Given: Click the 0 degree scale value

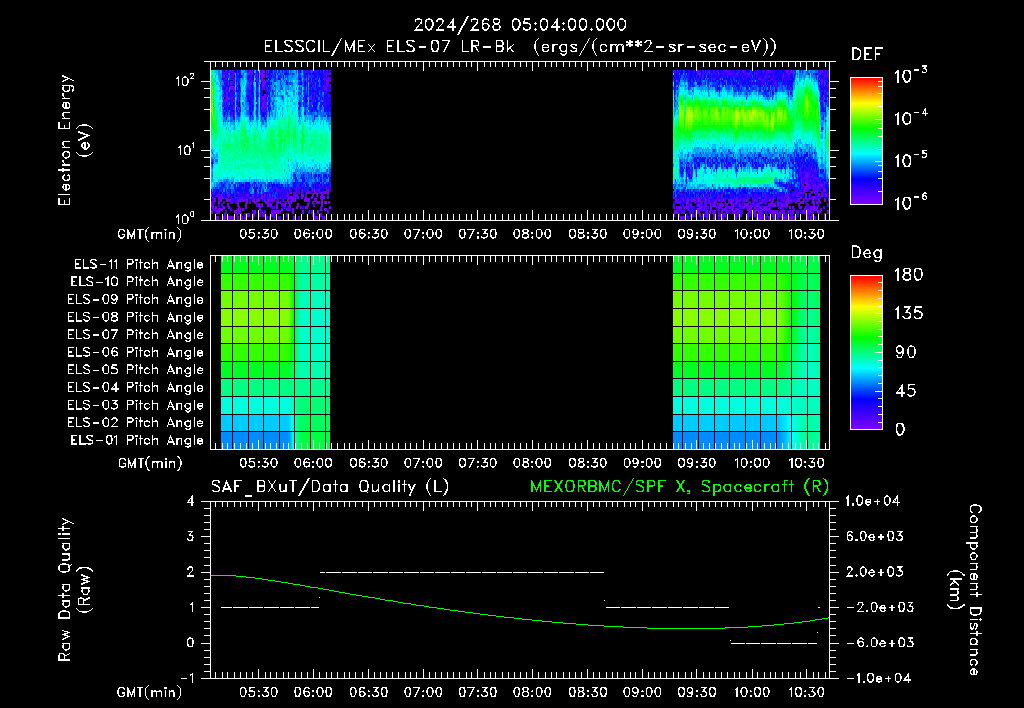Looking at the screenshot, I should 900,430.
